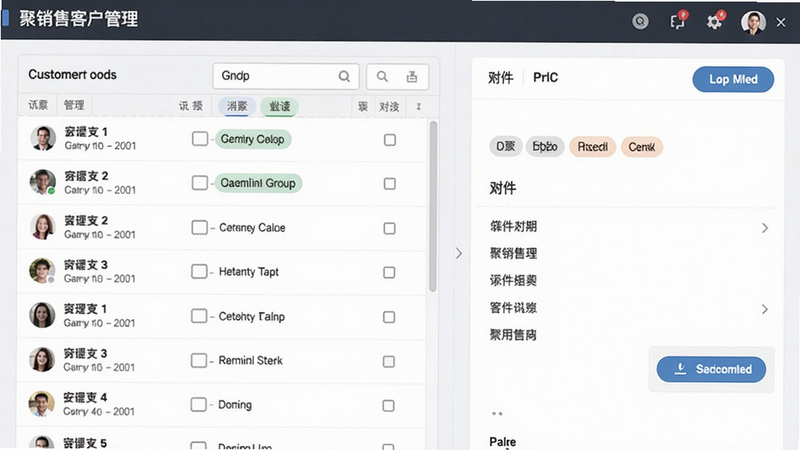Tick the left checkbox in the Cetehty Talnp row

(199, 316)
